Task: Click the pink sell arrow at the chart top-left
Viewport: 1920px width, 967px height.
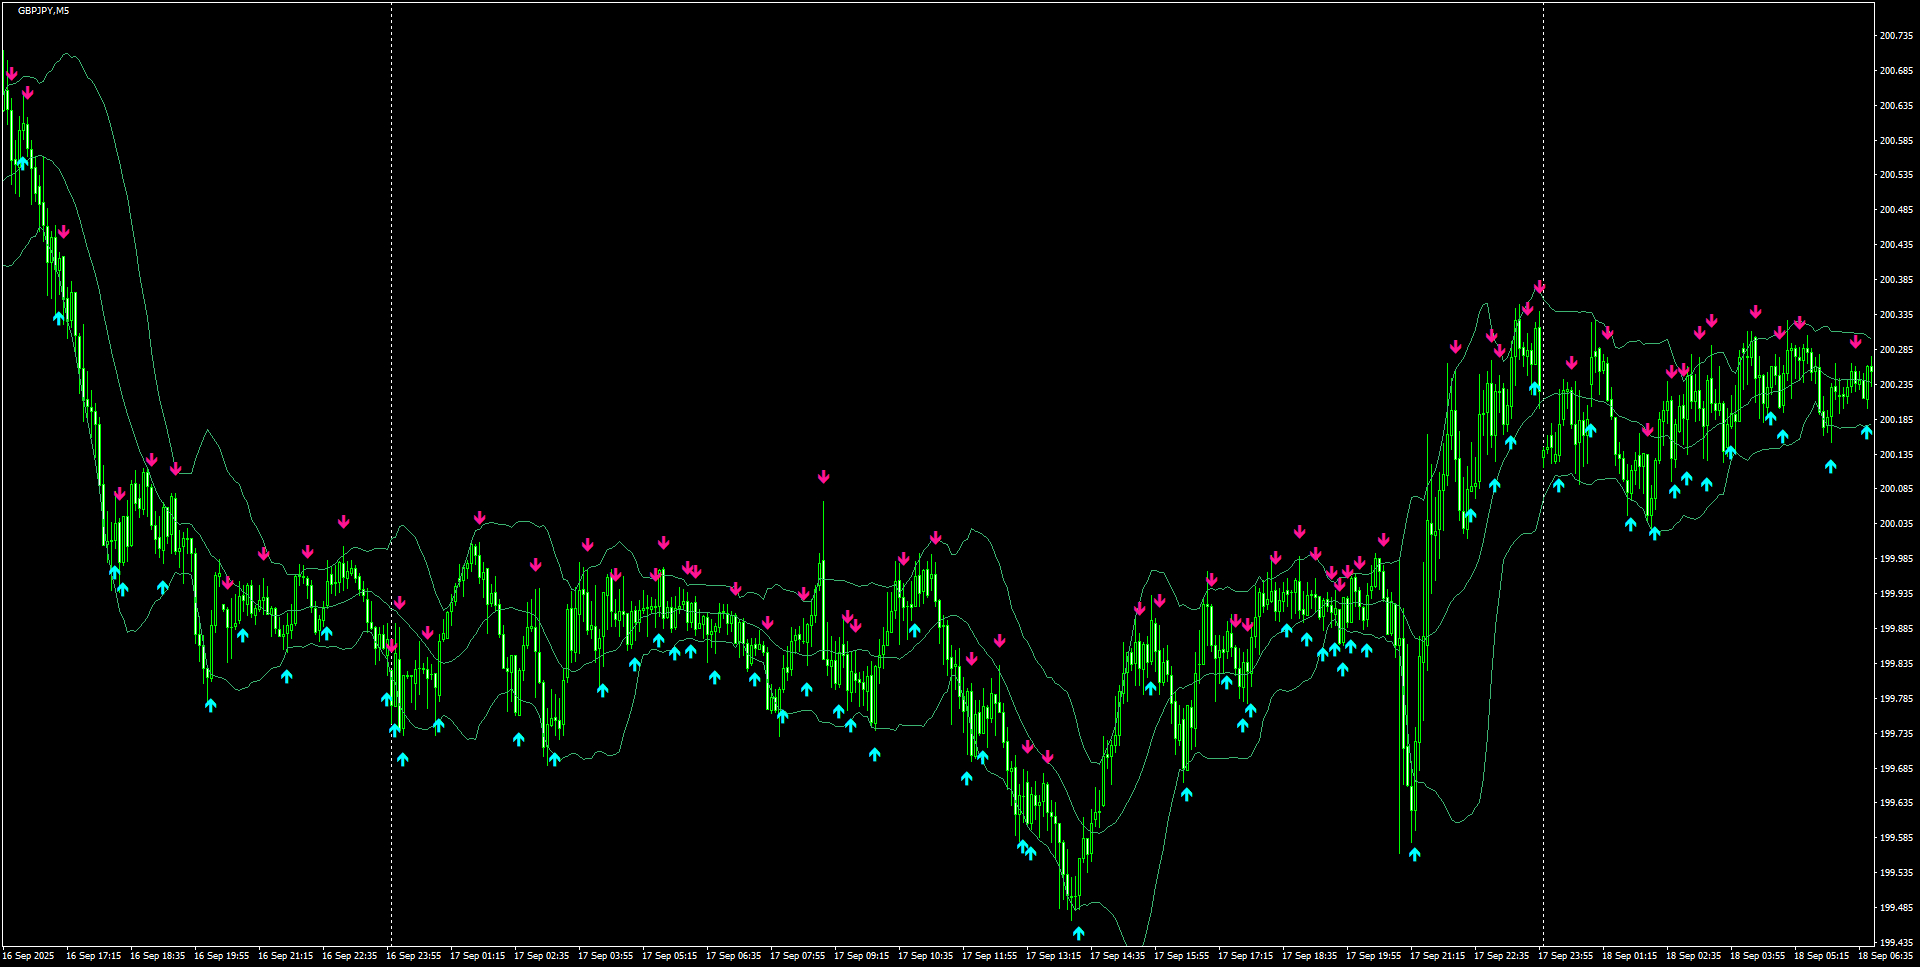Action: point(13,72)
